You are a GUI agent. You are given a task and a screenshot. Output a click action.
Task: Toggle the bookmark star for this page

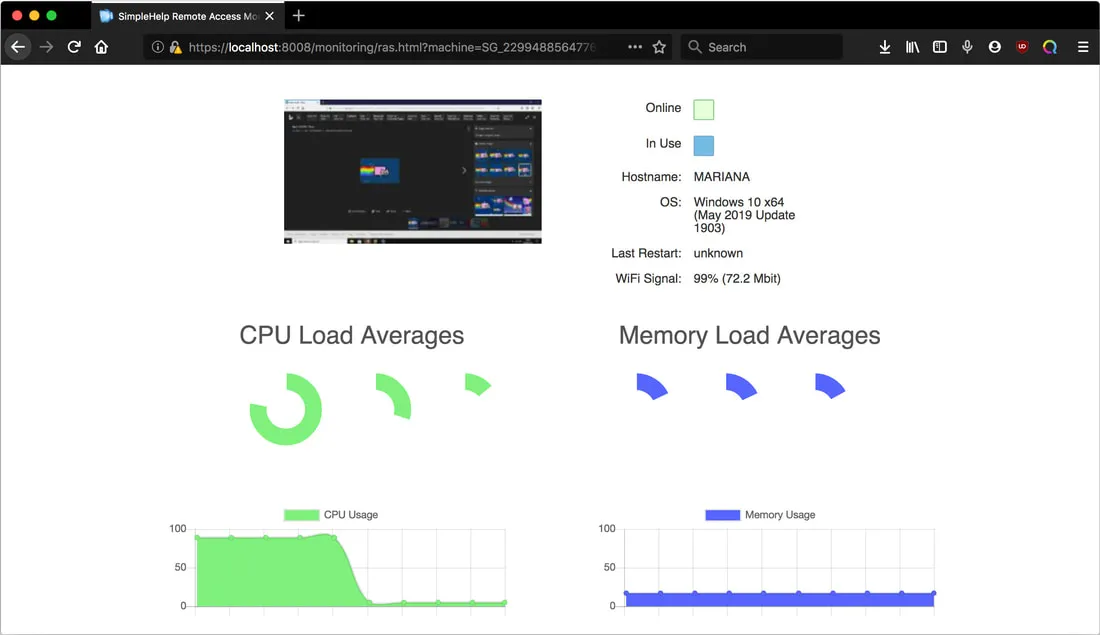[659, 46]
